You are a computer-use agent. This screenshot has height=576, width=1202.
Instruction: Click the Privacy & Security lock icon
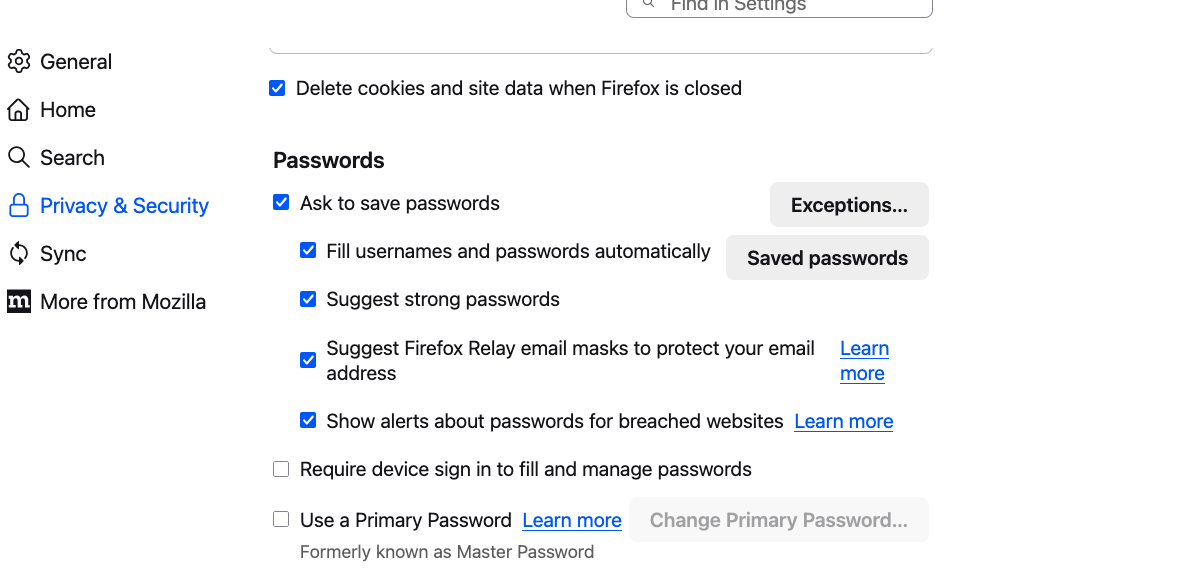point(18,206)
